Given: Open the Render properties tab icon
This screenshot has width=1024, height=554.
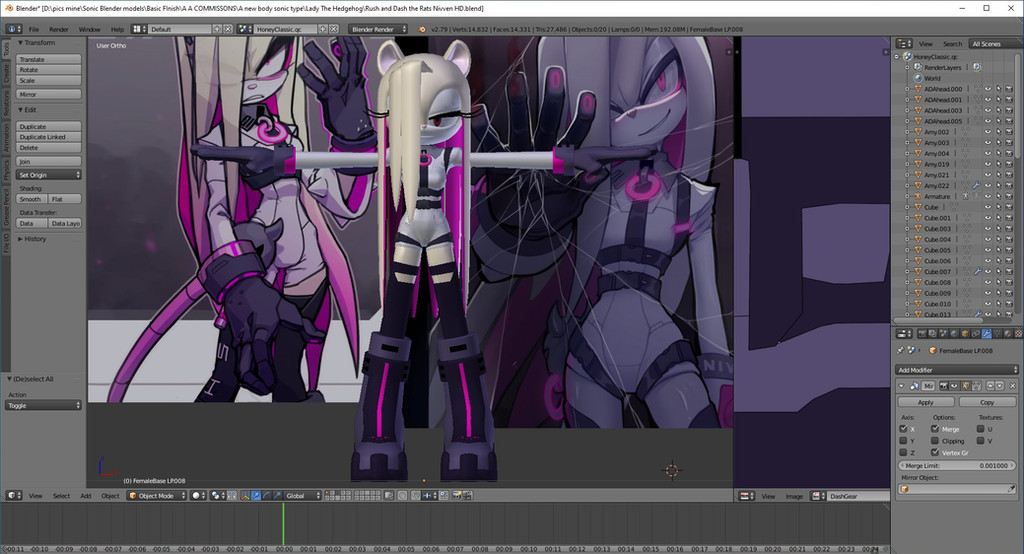Looking at the screenshot, I should point(922,333).
